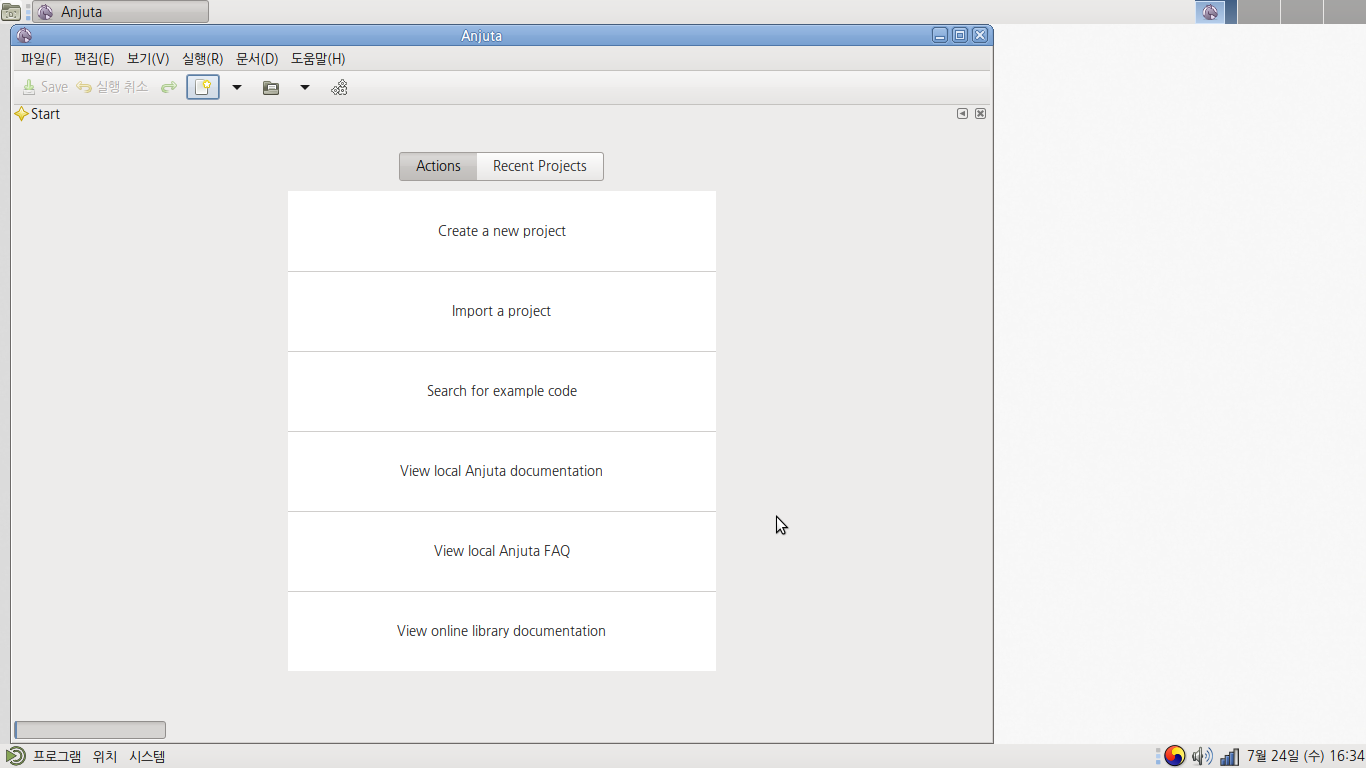Open the 실행(R) menu

pyautogui.click(x=202, y=59)
